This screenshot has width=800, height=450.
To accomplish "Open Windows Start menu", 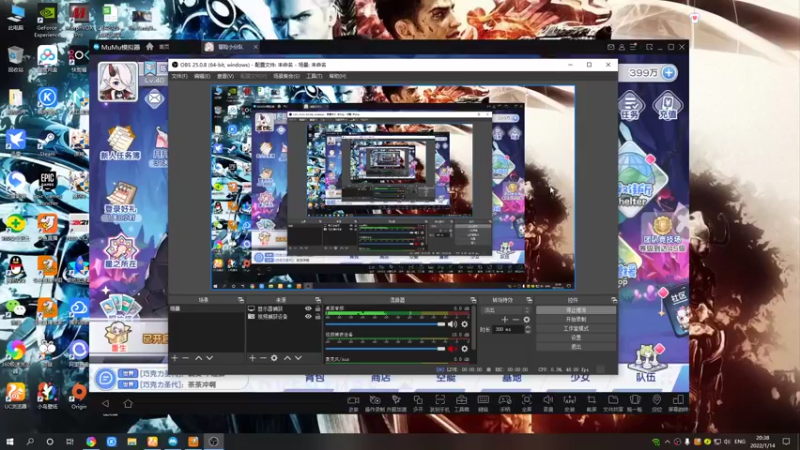I will pyautogui.click(x=9, y=441).
